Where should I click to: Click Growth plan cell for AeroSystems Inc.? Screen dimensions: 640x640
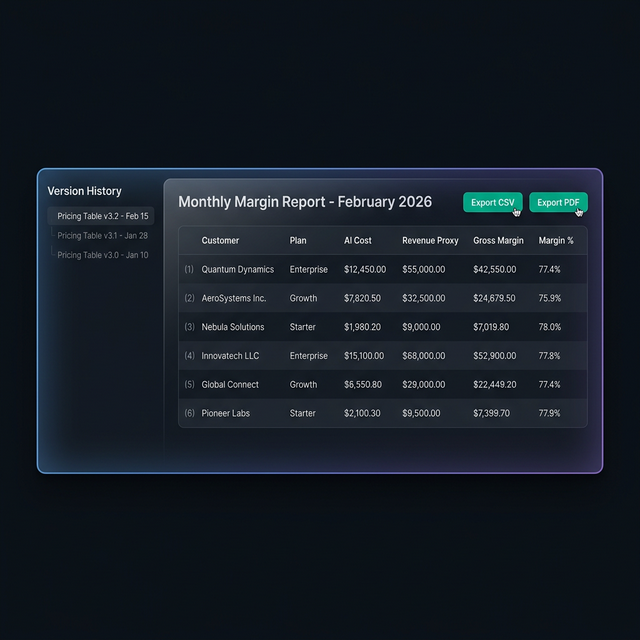(303, 298)
